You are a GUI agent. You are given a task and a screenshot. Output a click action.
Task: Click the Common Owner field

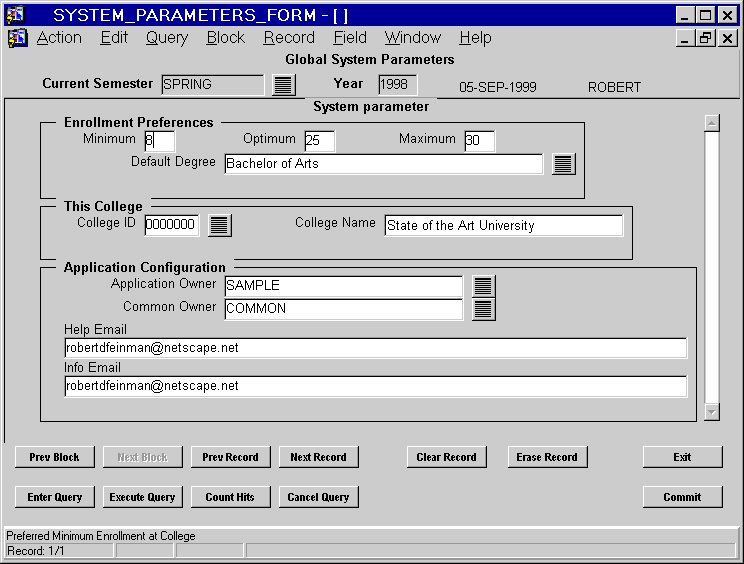(344, 309)
